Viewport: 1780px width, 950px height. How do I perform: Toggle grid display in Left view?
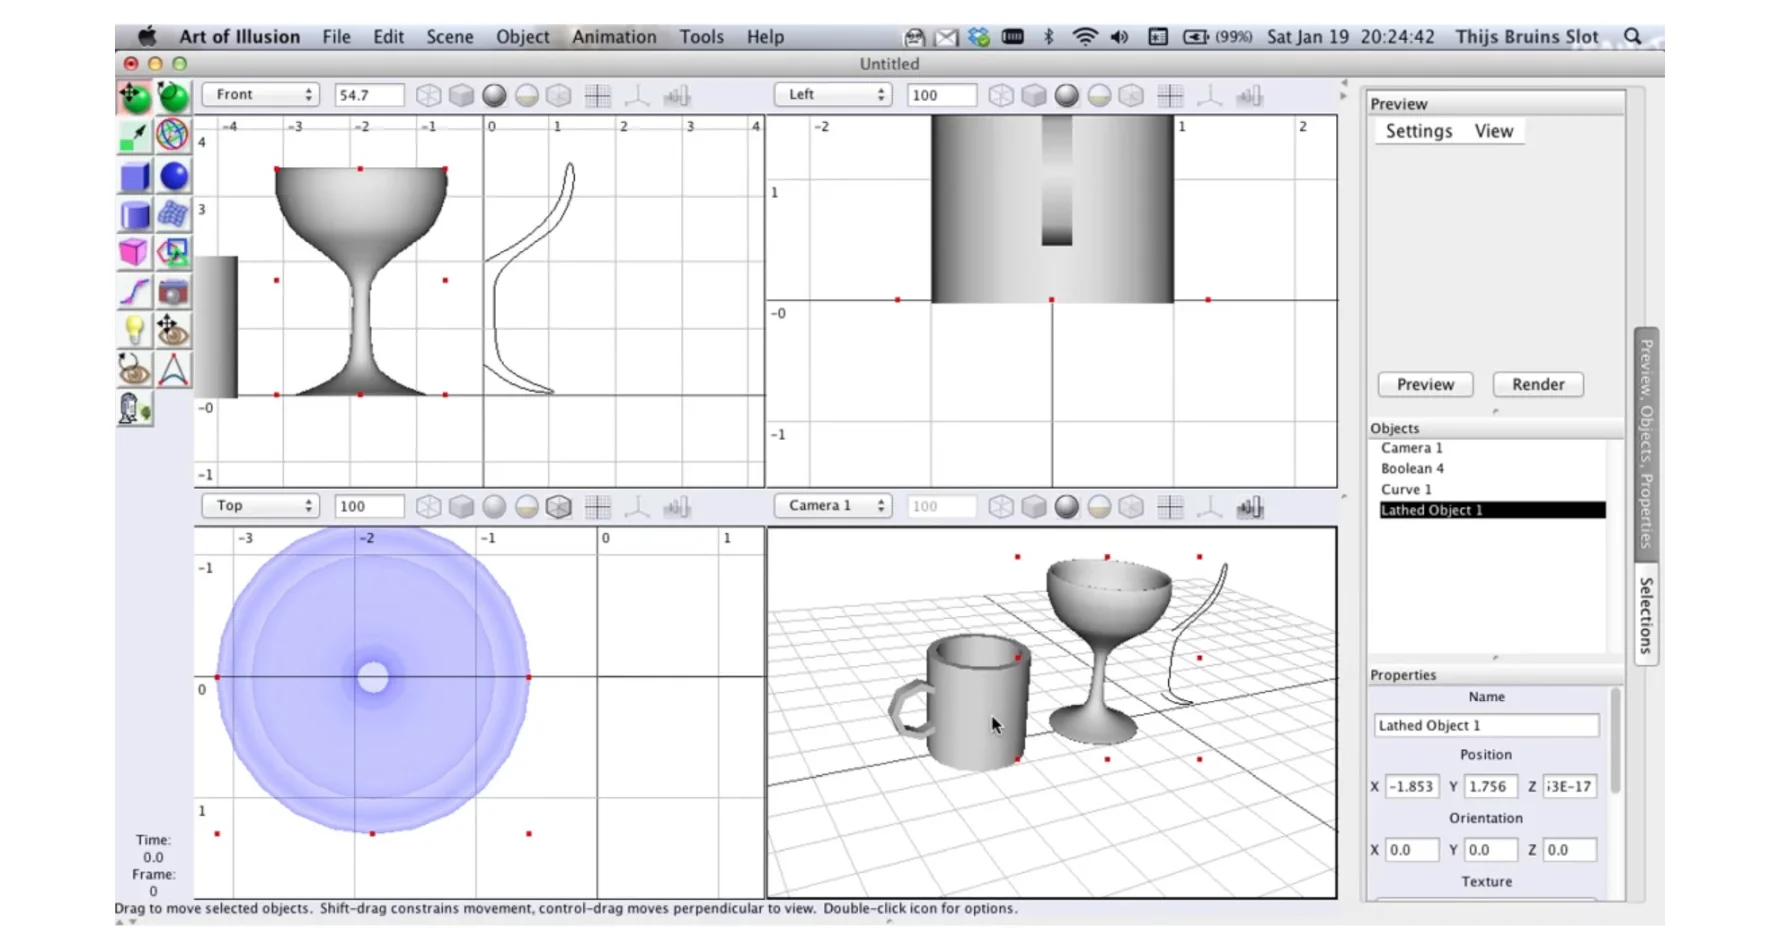pyautogui.click(x=1170, y=96)
